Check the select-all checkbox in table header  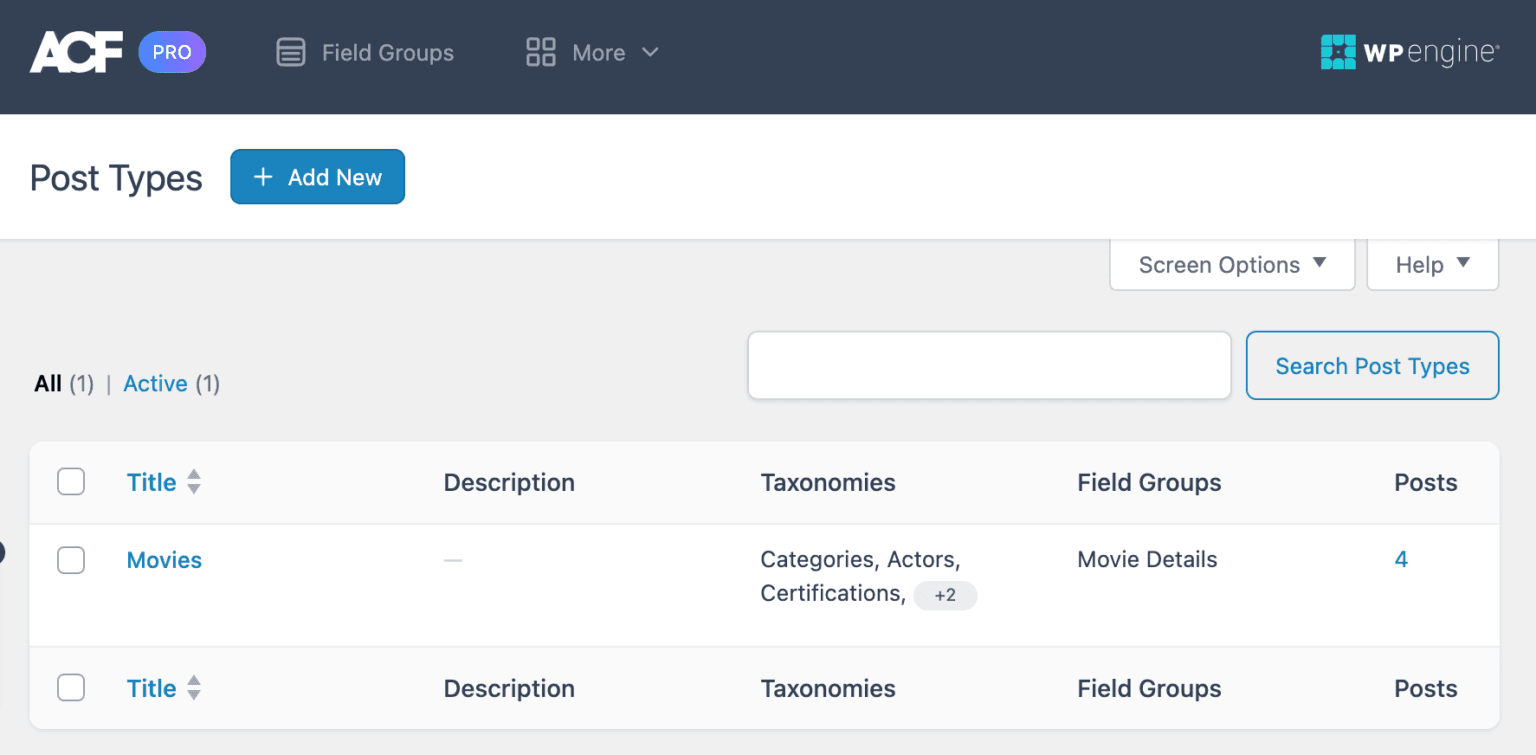(71, 481)
